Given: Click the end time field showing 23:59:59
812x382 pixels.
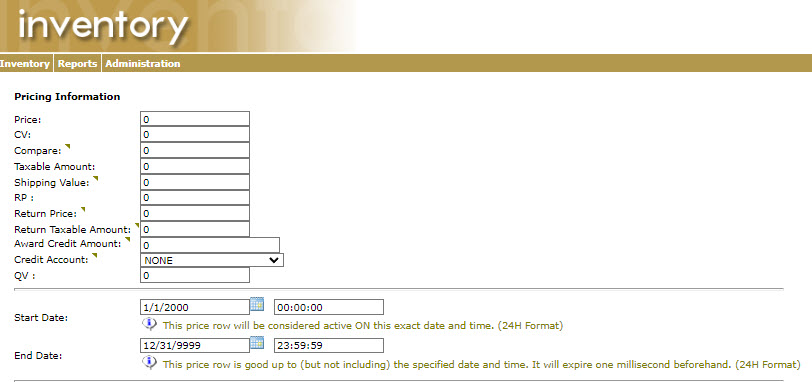Looking at the screenshot, I should click(329, 346).
